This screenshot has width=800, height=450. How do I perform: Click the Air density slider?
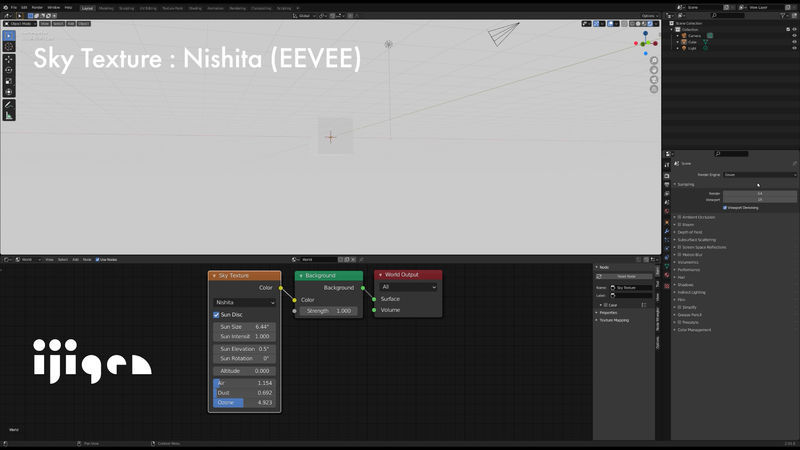tap(245, 383)
